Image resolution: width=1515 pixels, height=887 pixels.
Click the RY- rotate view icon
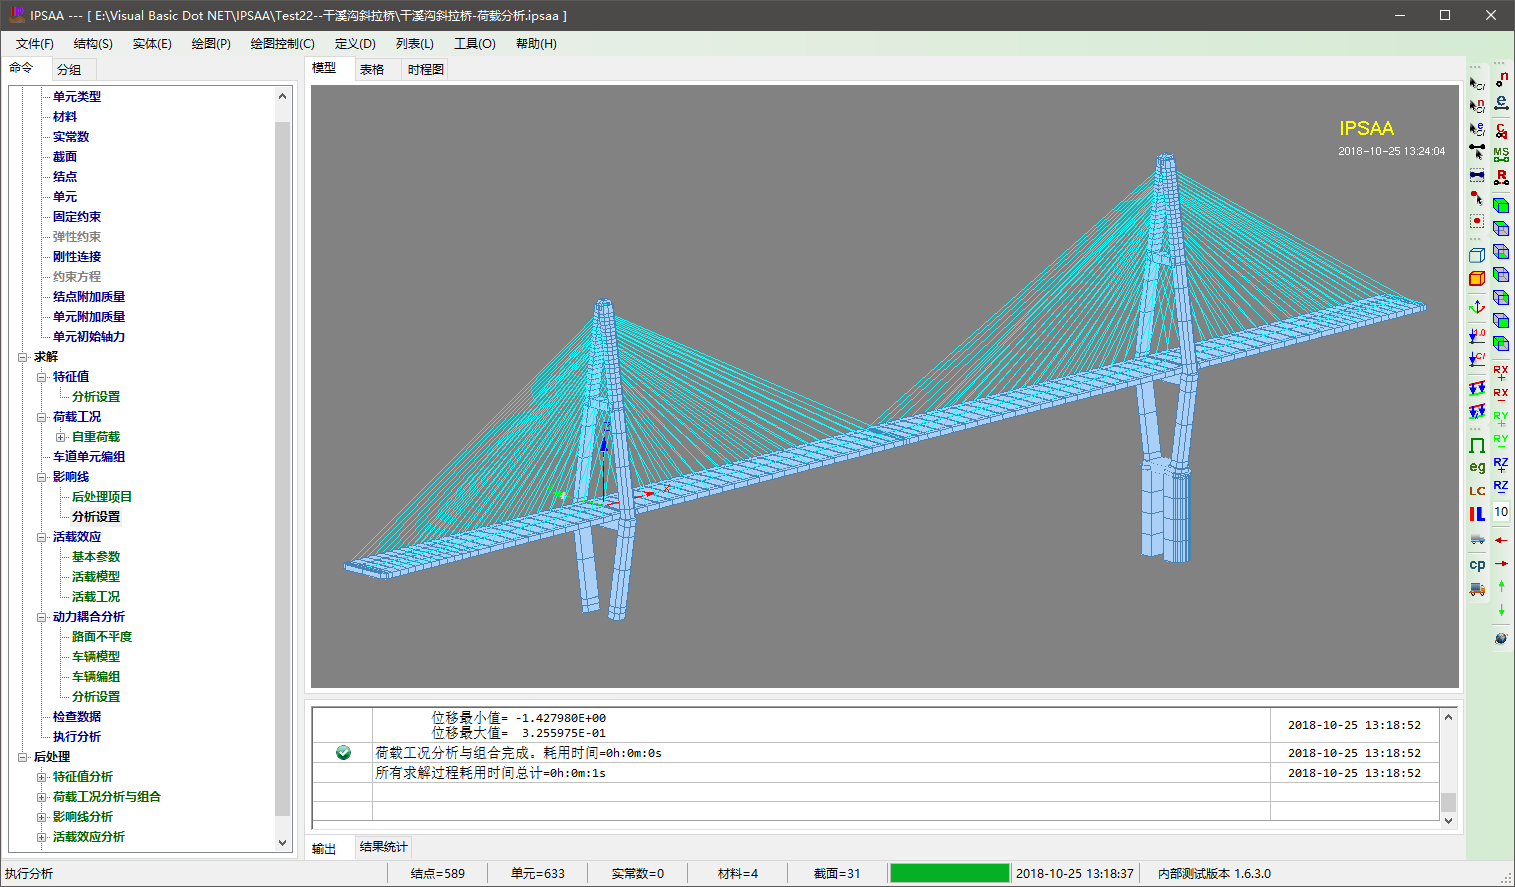click(x=1501, y=441)
